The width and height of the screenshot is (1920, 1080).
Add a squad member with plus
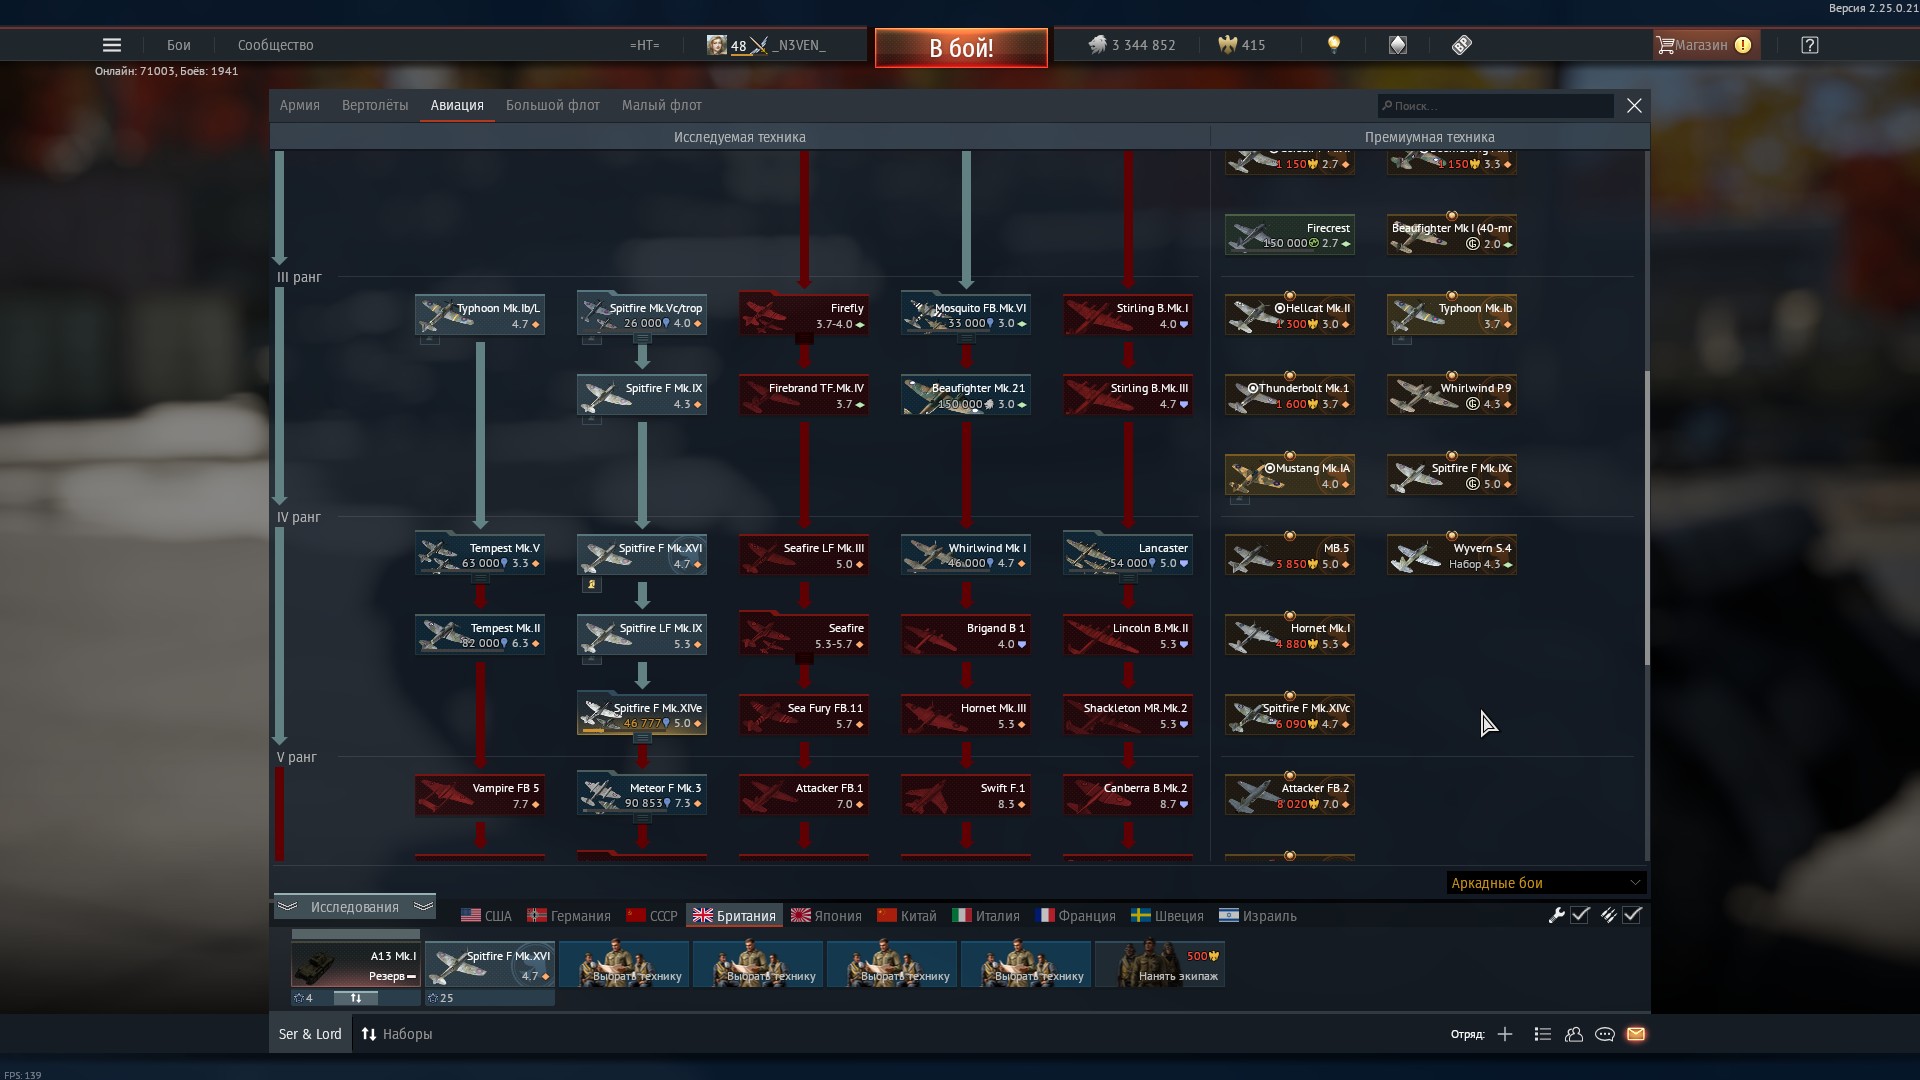(1505, 1034)
